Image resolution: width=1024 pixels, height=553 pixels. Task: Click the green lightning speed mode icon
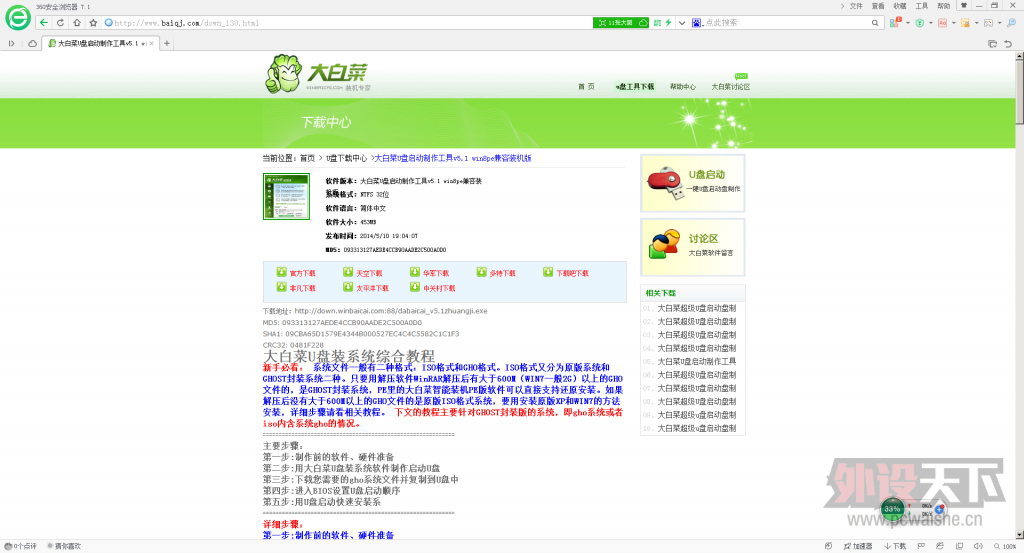(x=668, y=23)
